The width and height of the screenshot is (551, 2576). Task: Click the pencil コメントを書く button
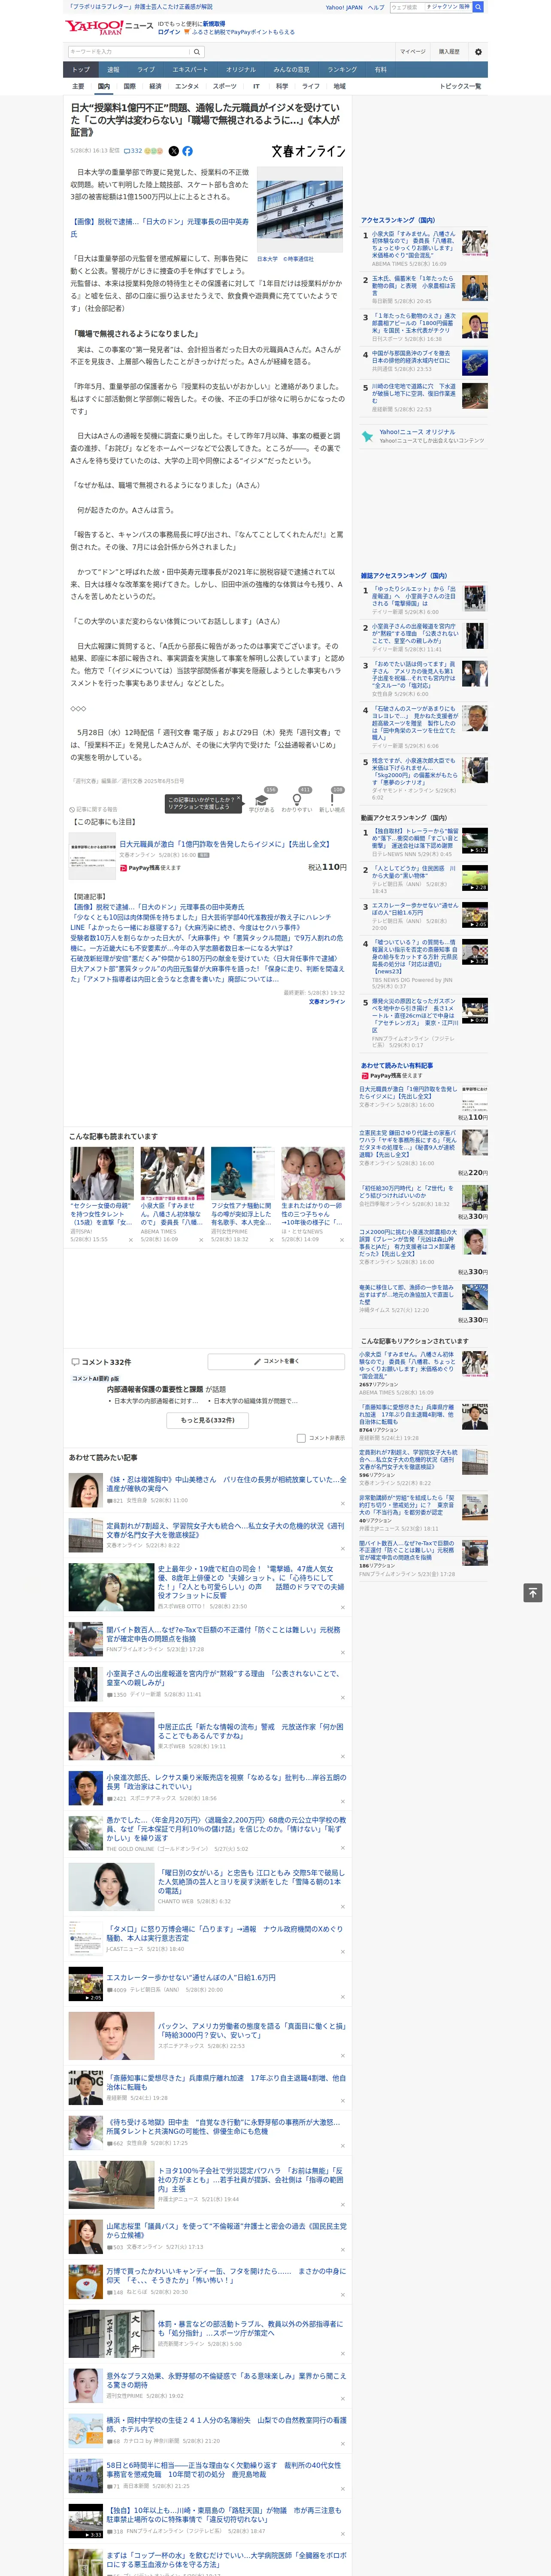277,1361
